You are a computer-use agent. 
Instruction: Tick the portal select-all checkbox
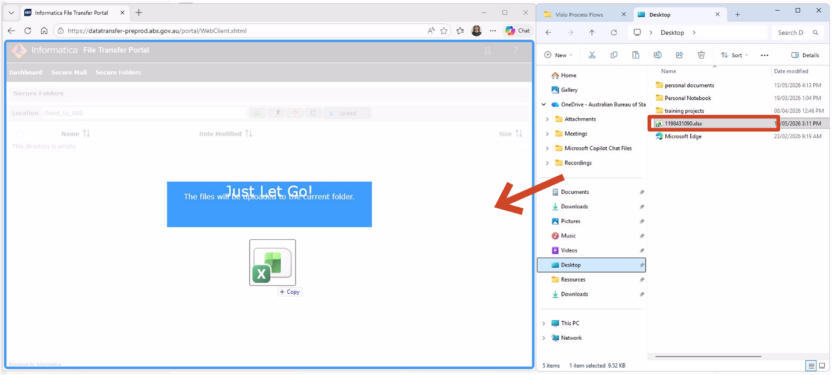point(20,134)
